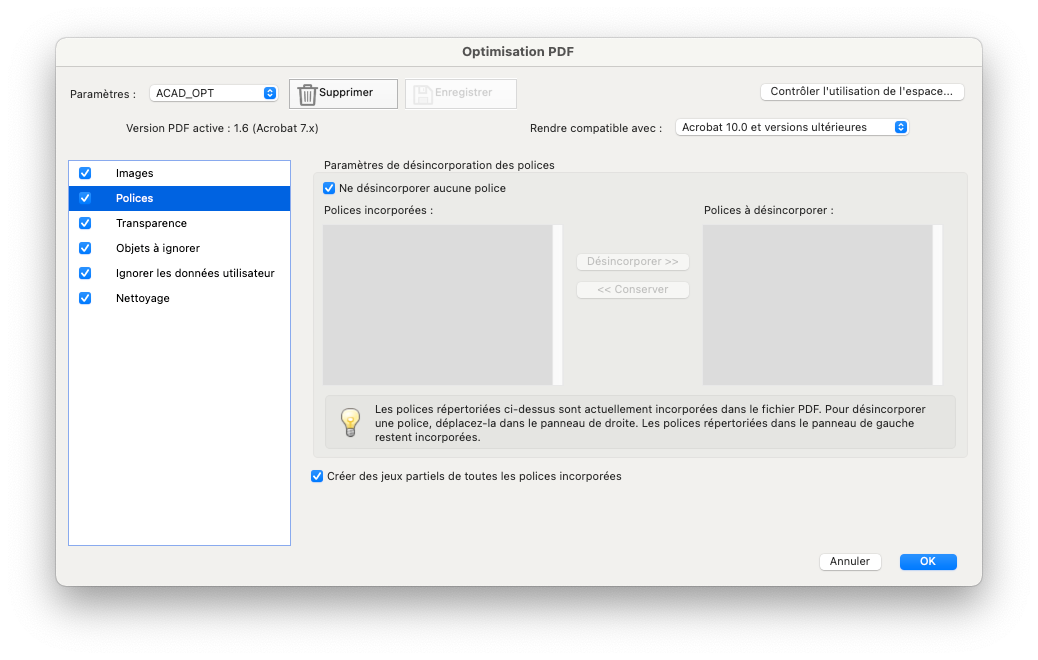Open Rendre compatible avec dropdown
This screenshot has width=1038, height=660.
792,127
